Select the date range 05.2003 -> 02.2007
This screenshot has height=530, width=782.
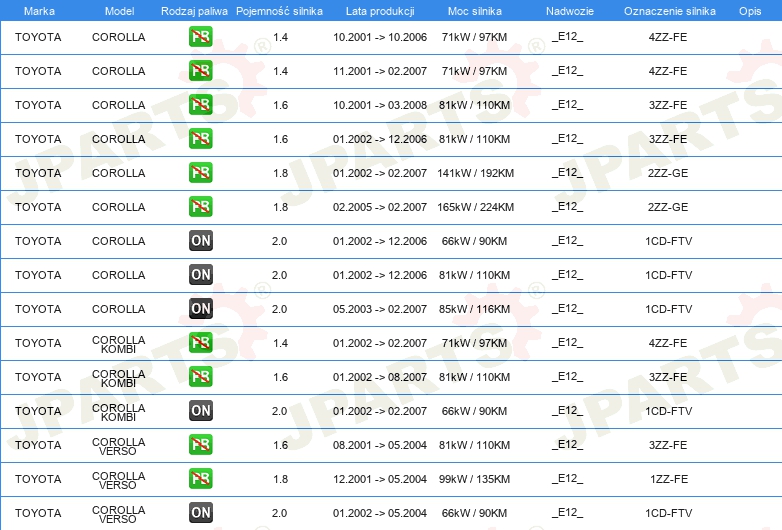point(380,309)
